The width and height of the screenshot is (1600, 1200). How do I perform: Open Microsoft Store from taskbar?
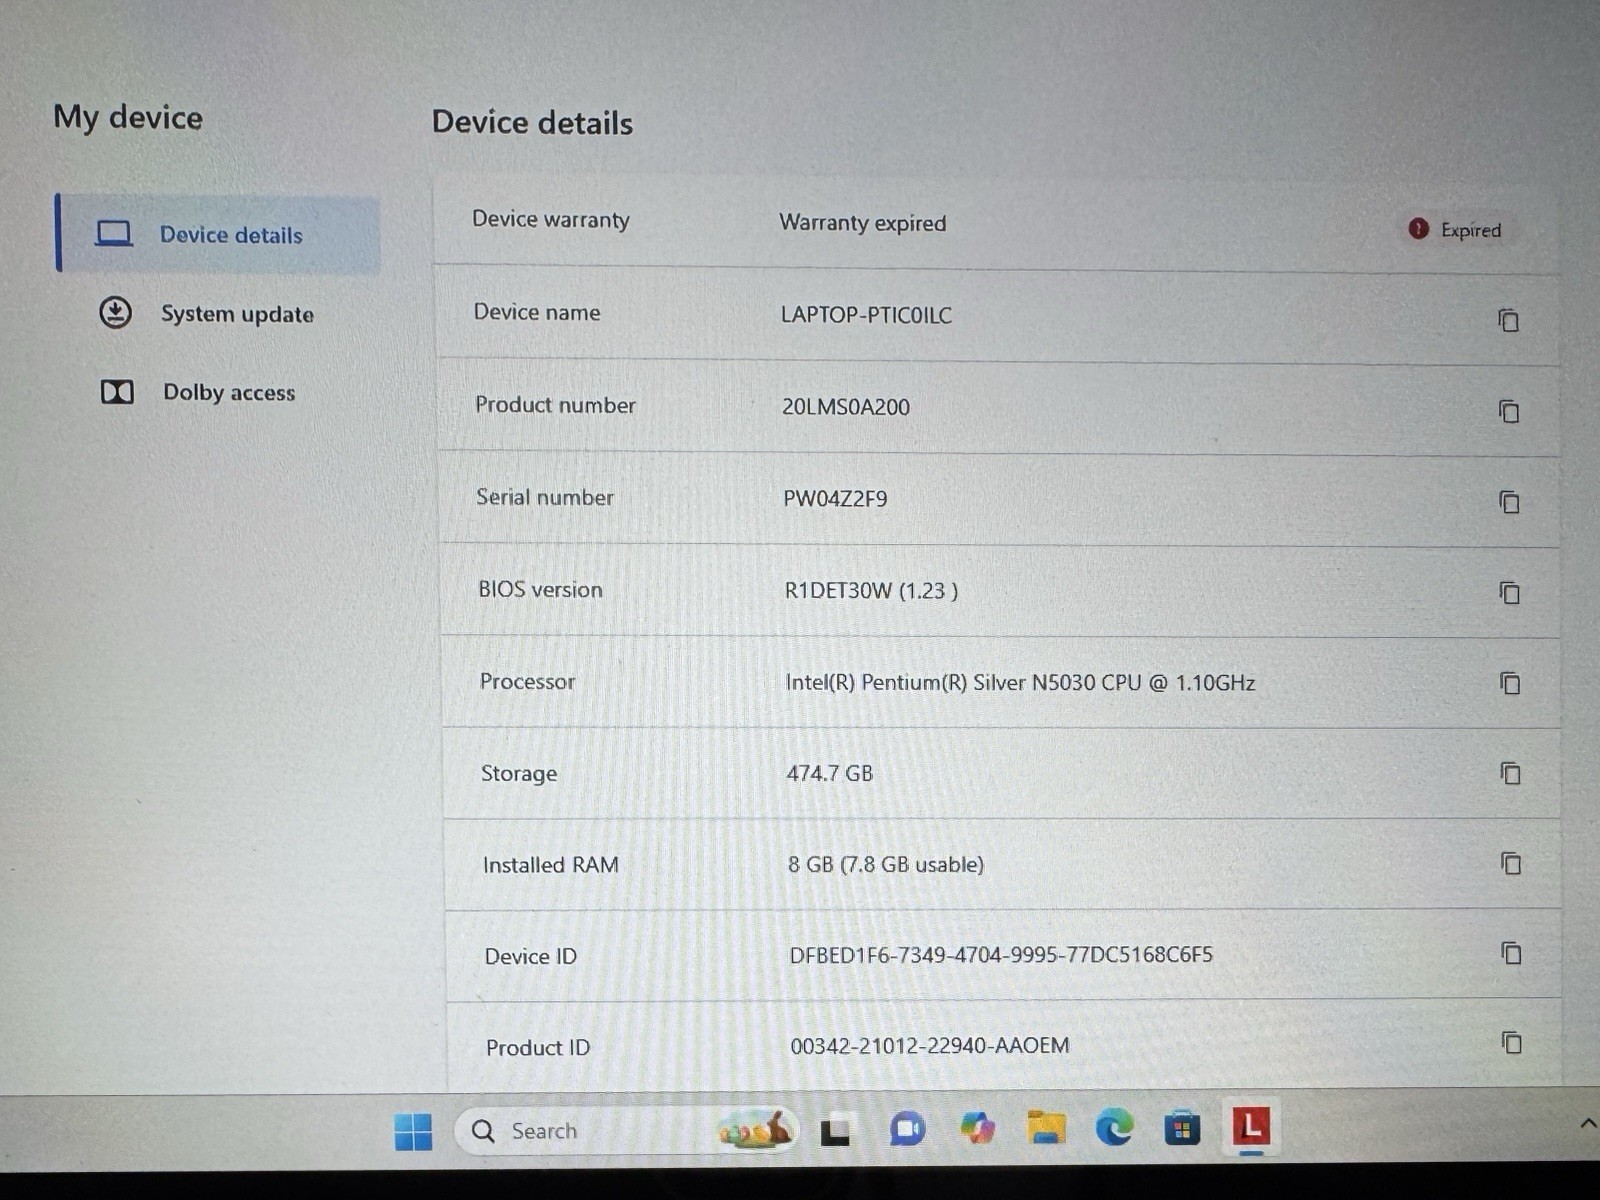click(1182, 1129)
